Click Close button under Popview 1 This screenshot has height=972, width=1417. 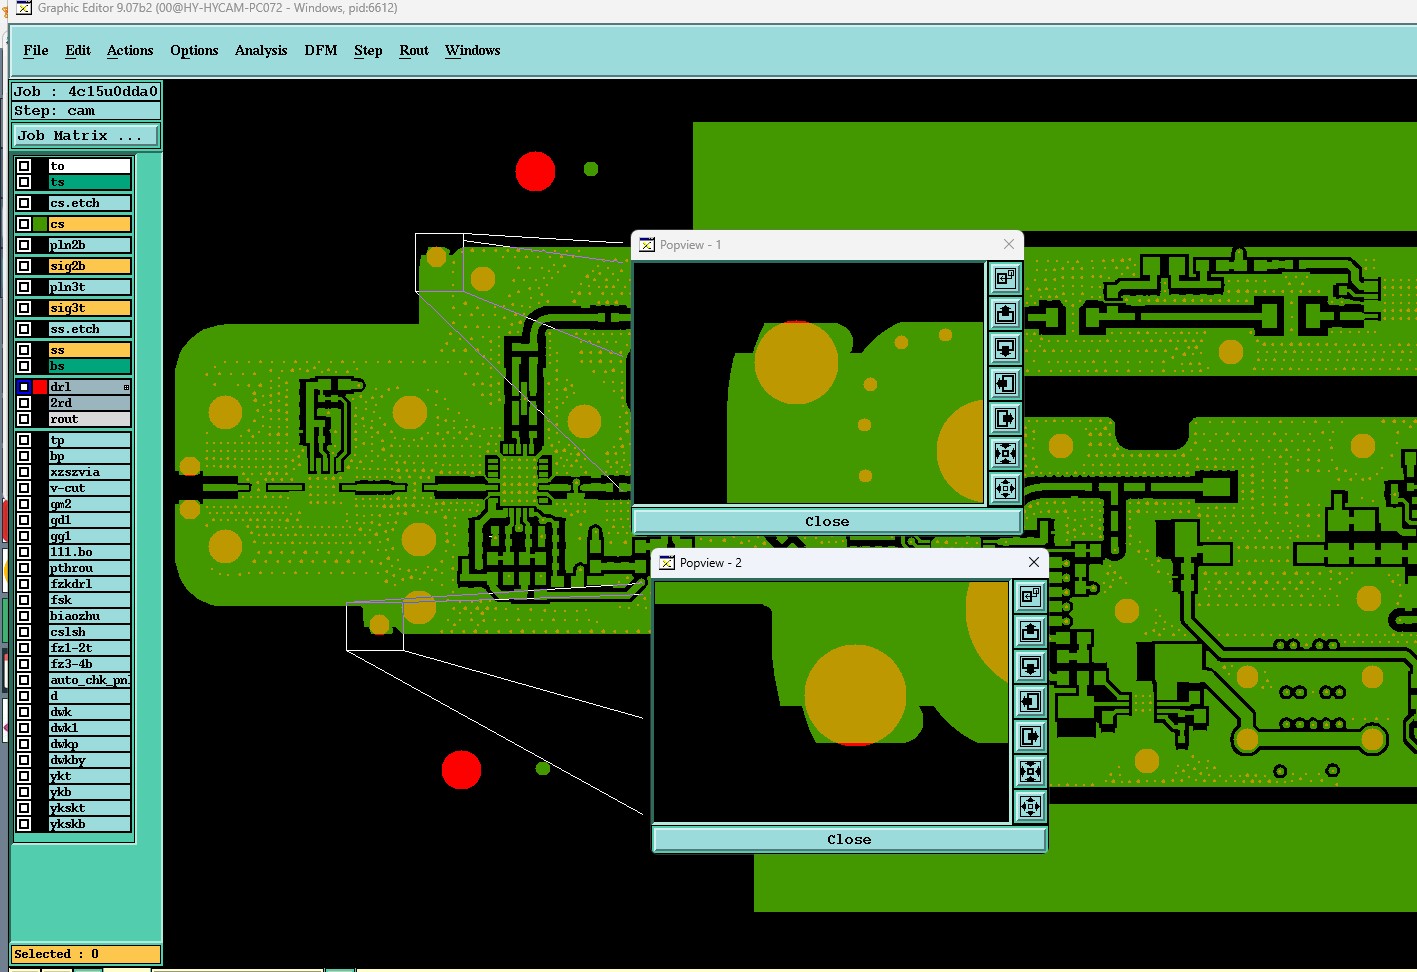point(827,521)
